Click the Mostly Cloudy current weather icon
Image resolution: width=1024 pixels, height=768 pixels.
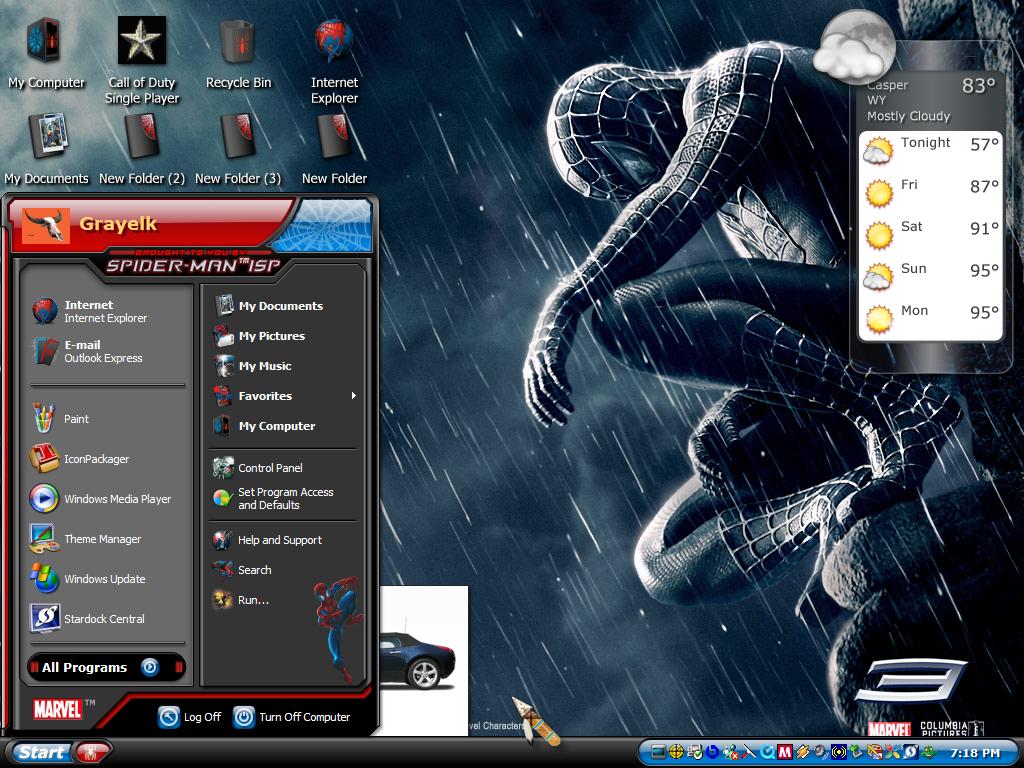coord(854,47)
